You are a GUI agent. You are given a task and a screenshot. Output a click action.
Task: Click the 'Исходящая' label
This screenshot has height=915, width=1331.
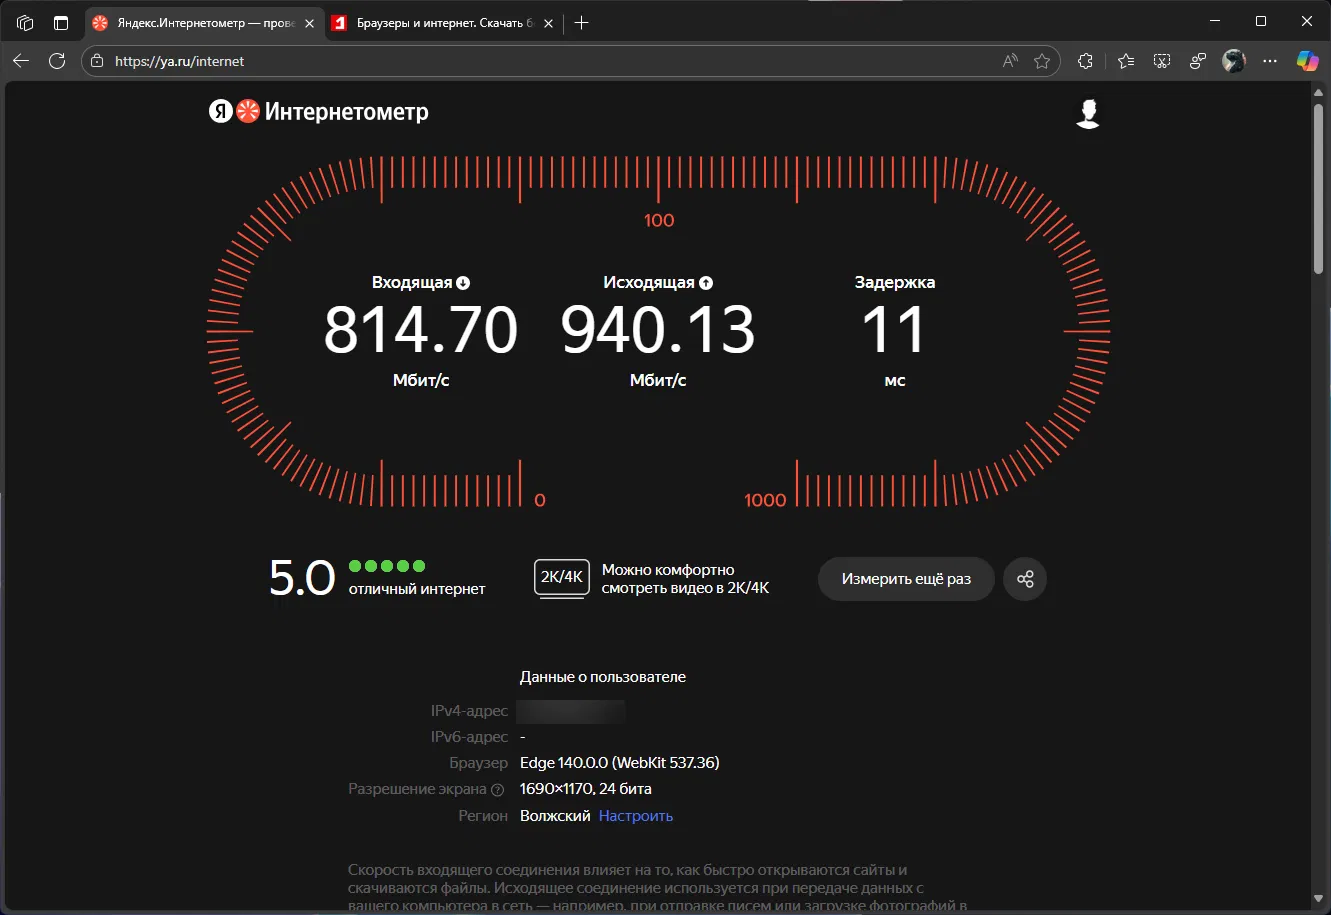pos(649,283)
